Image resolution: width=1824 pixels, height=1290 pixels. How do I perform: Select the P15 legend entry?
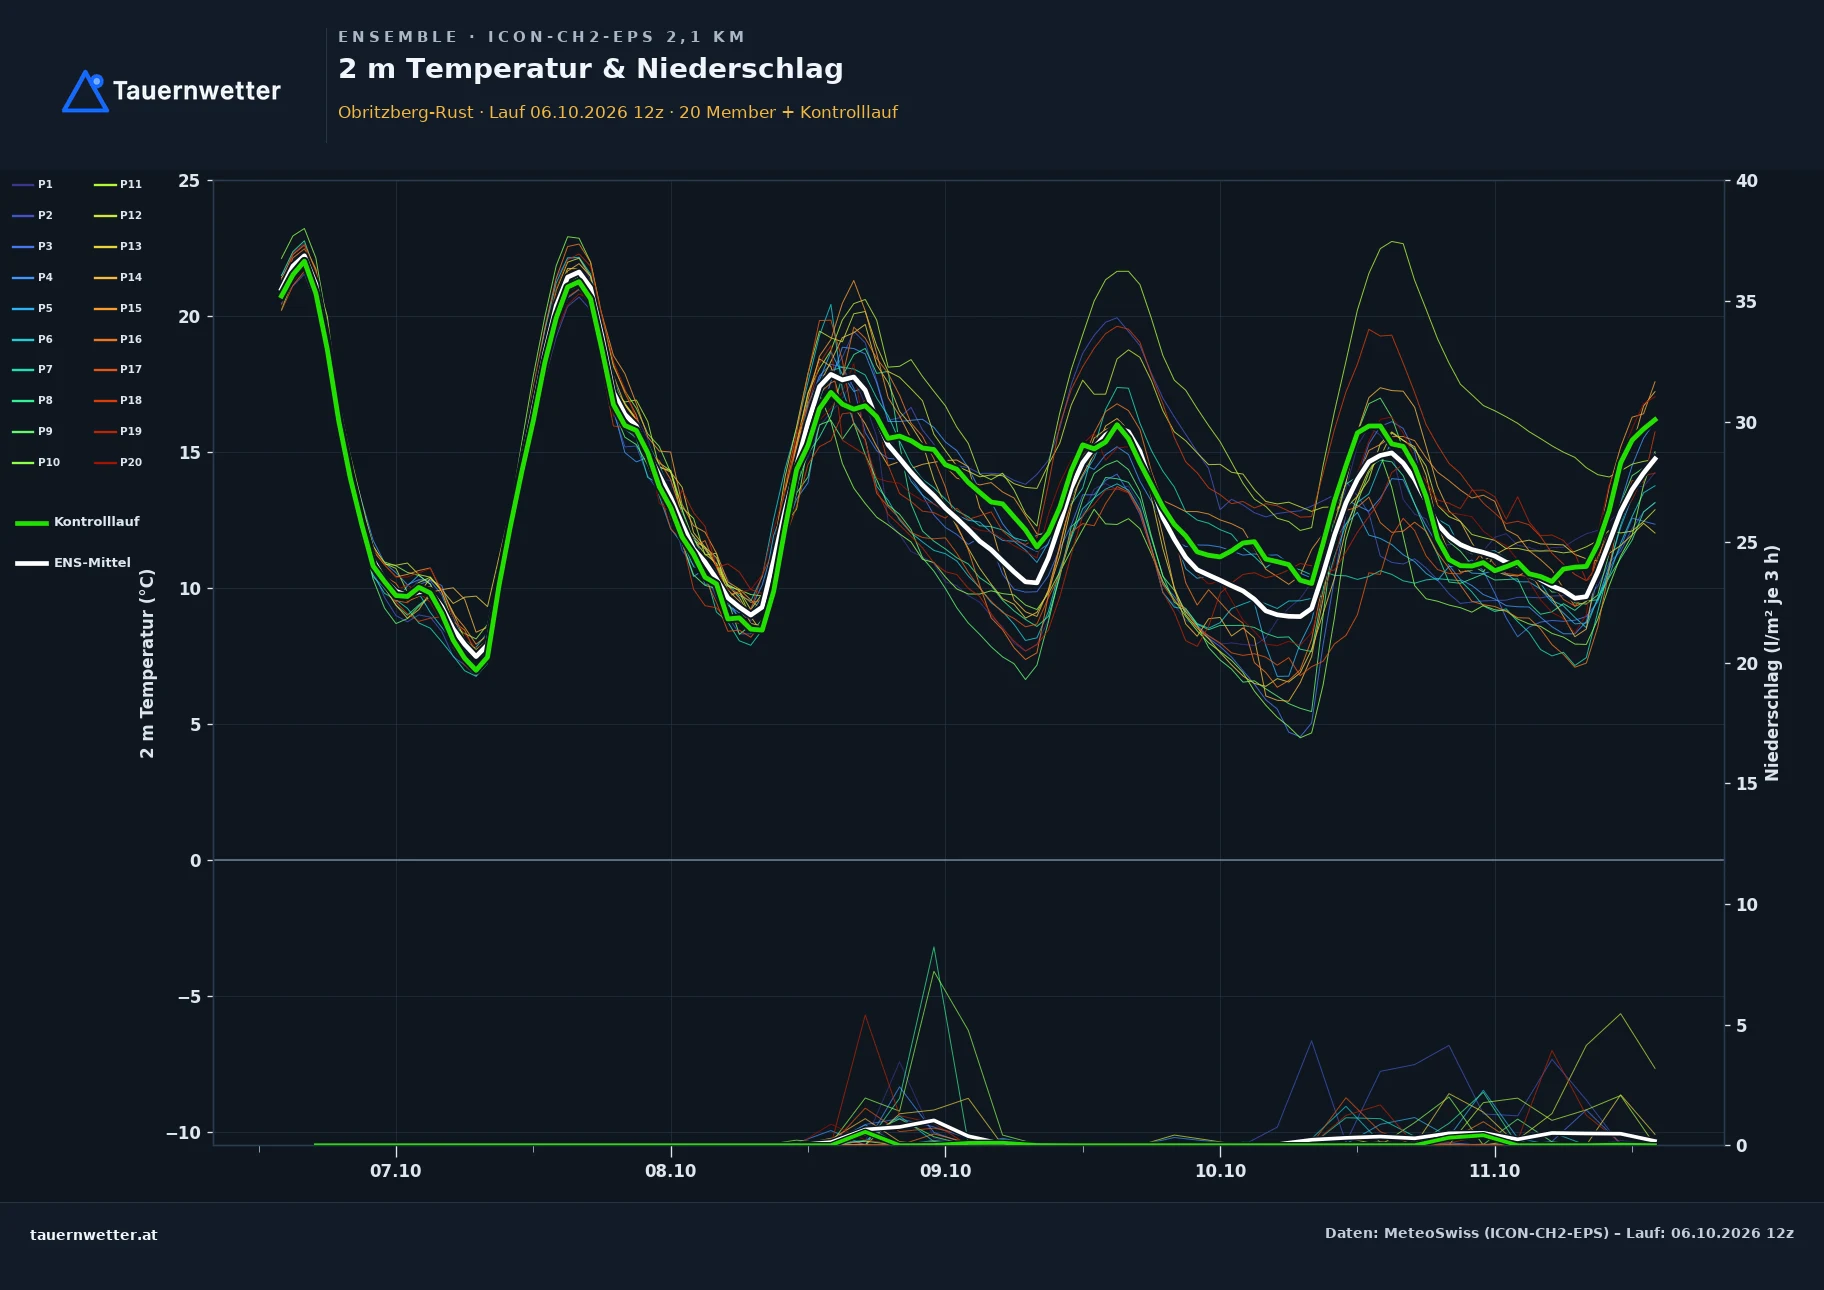pyautogui.click(x=118, y=308)
